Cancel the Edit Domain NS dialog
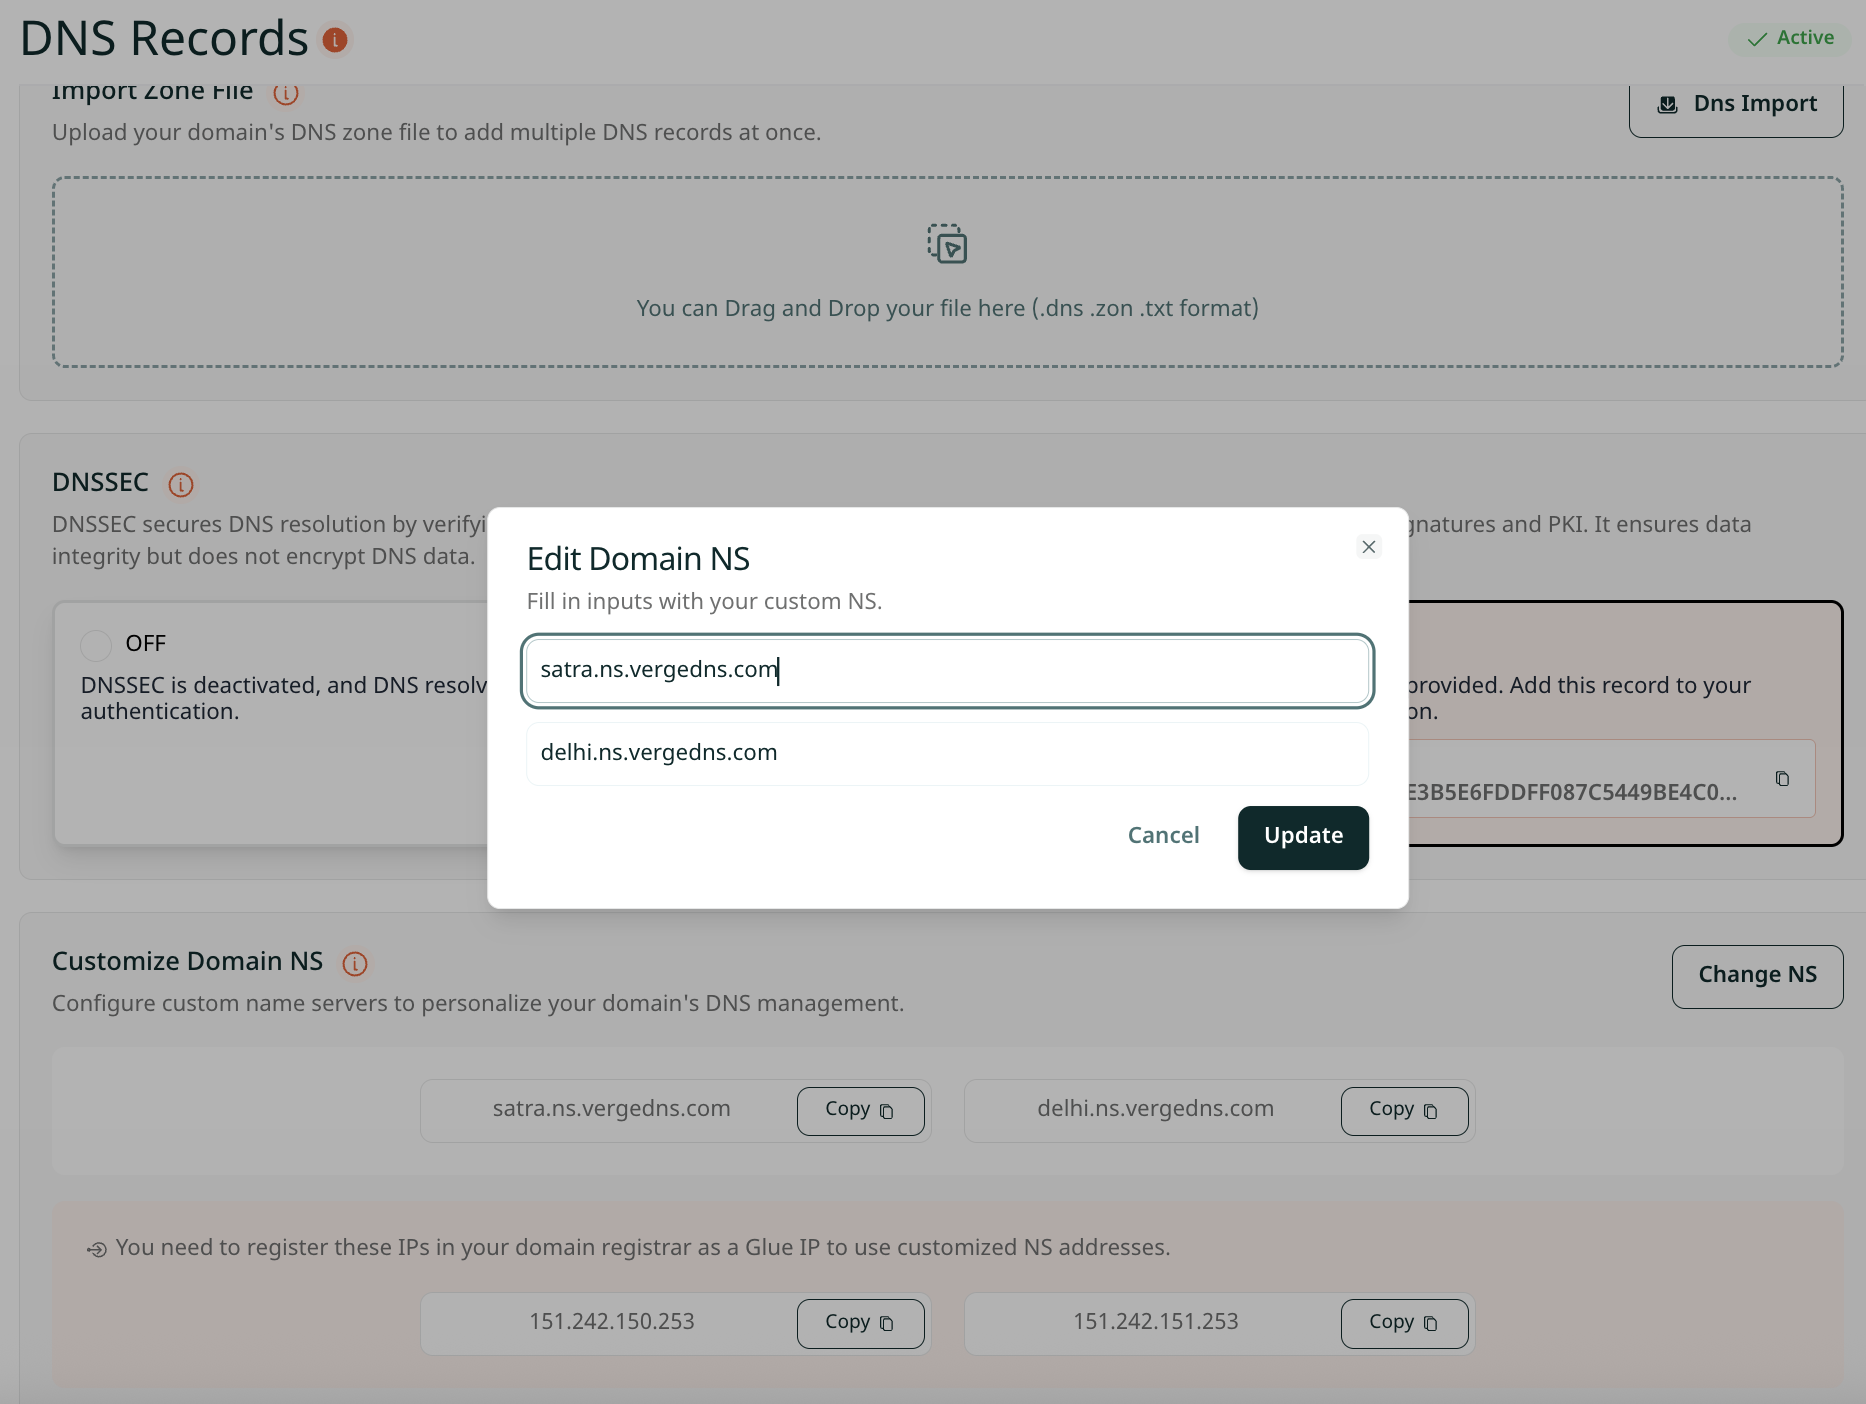1866x1404 pixels. 1163,836
